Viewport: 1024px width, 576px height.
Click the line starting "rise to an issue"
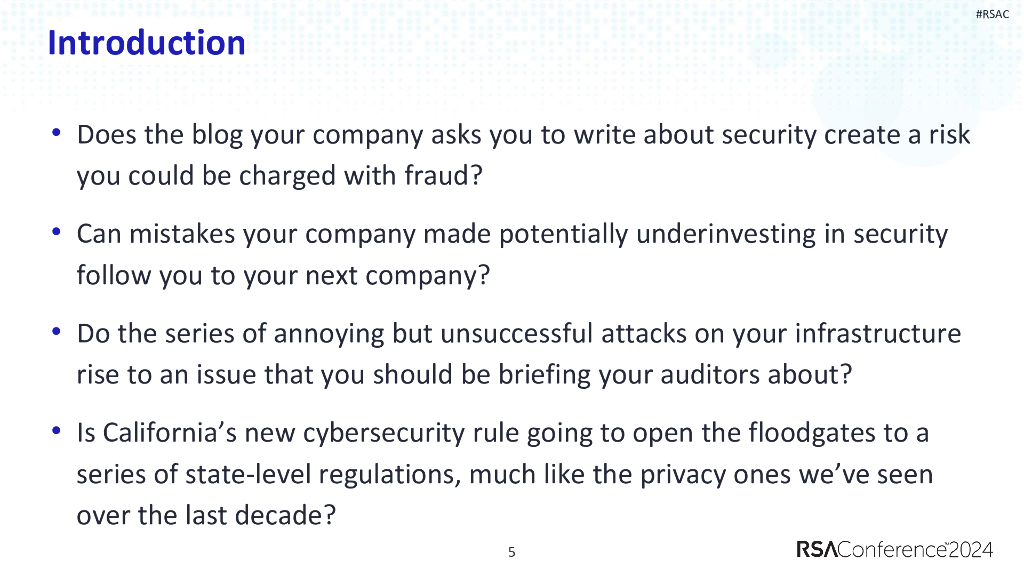click(x=463, y=375)
